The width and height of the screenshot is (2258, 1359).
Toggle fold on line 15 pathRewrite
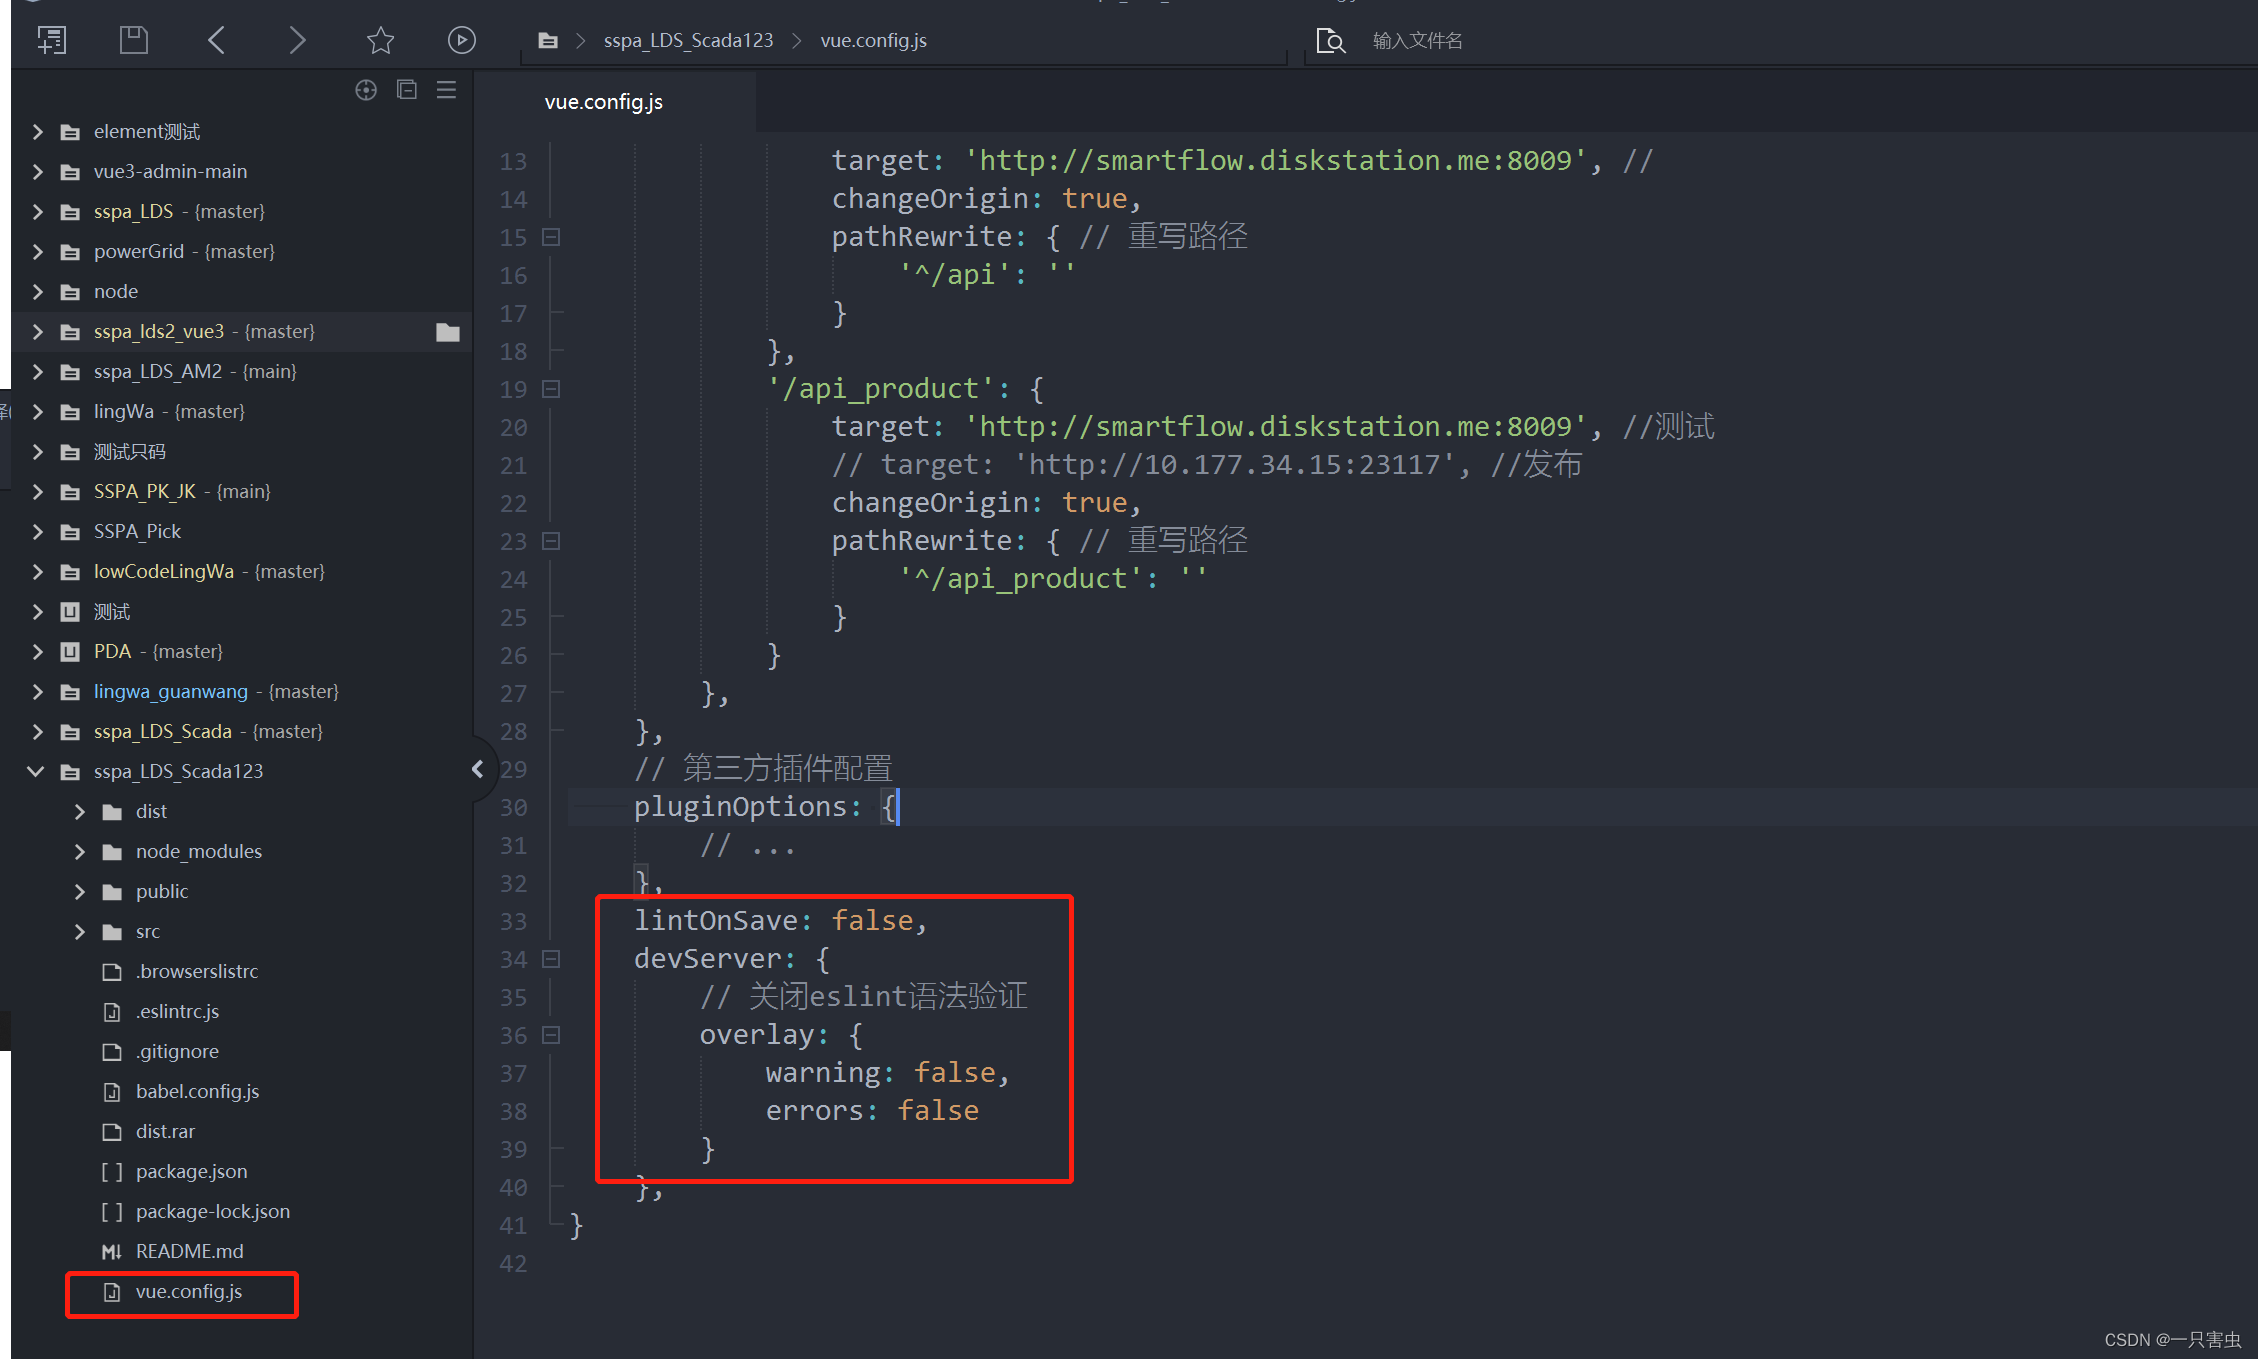(x=551, y=237)
